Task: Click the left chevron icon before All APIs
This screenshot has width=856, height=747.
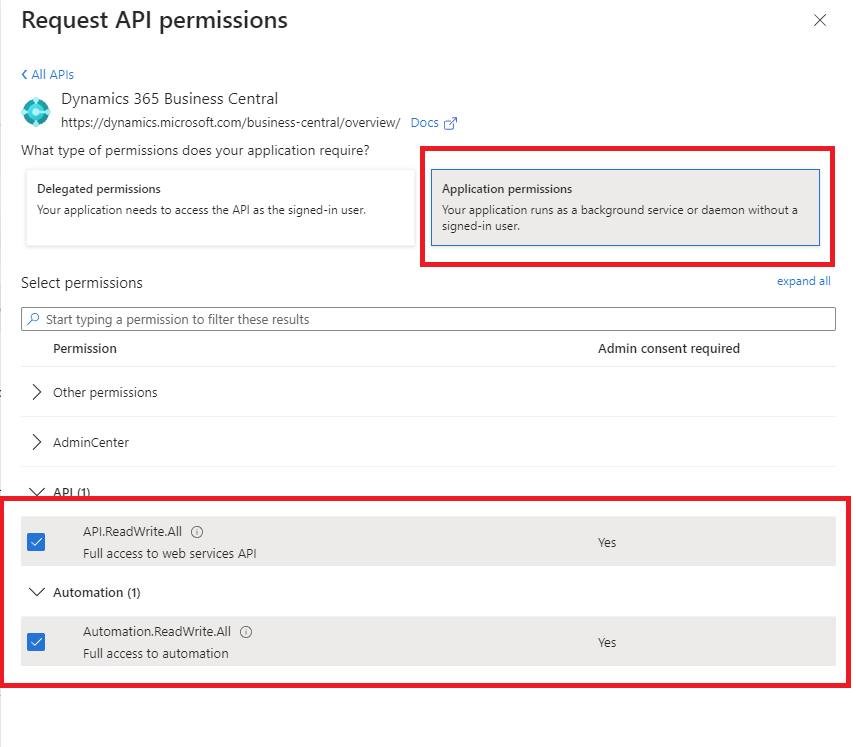Action: [24, 74]
